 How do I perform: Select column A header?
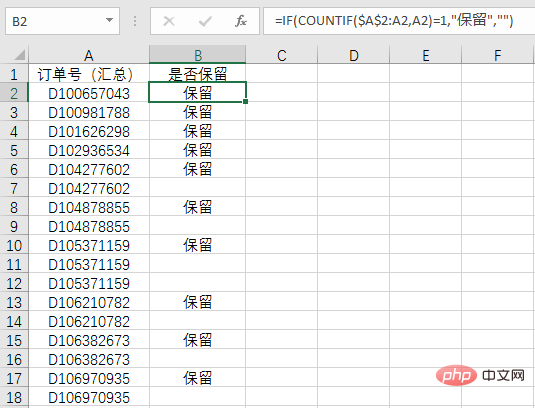(x=89, y=55)
